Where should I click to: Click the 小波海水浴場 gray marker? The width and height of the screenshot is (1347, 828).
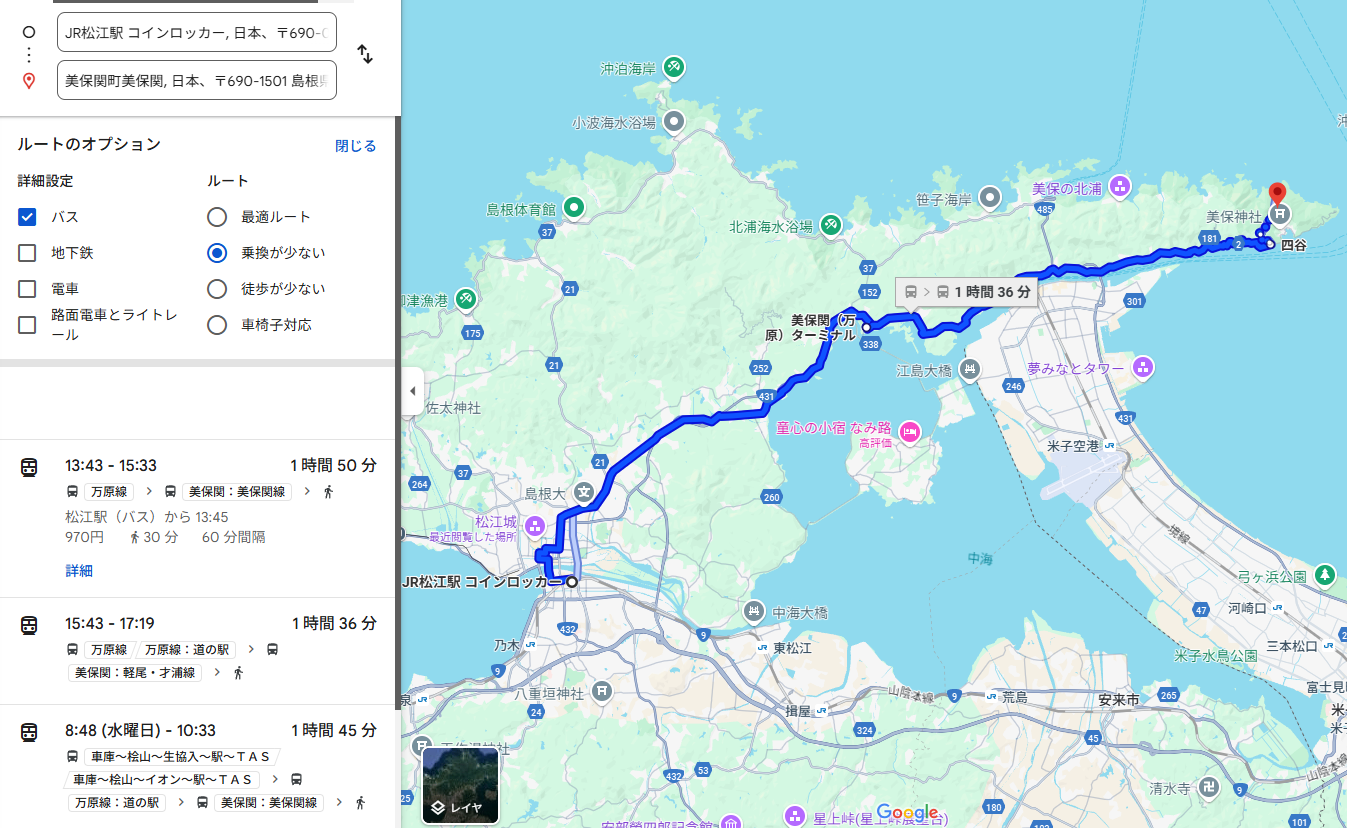pyautogui.click(x=674, y=121)
